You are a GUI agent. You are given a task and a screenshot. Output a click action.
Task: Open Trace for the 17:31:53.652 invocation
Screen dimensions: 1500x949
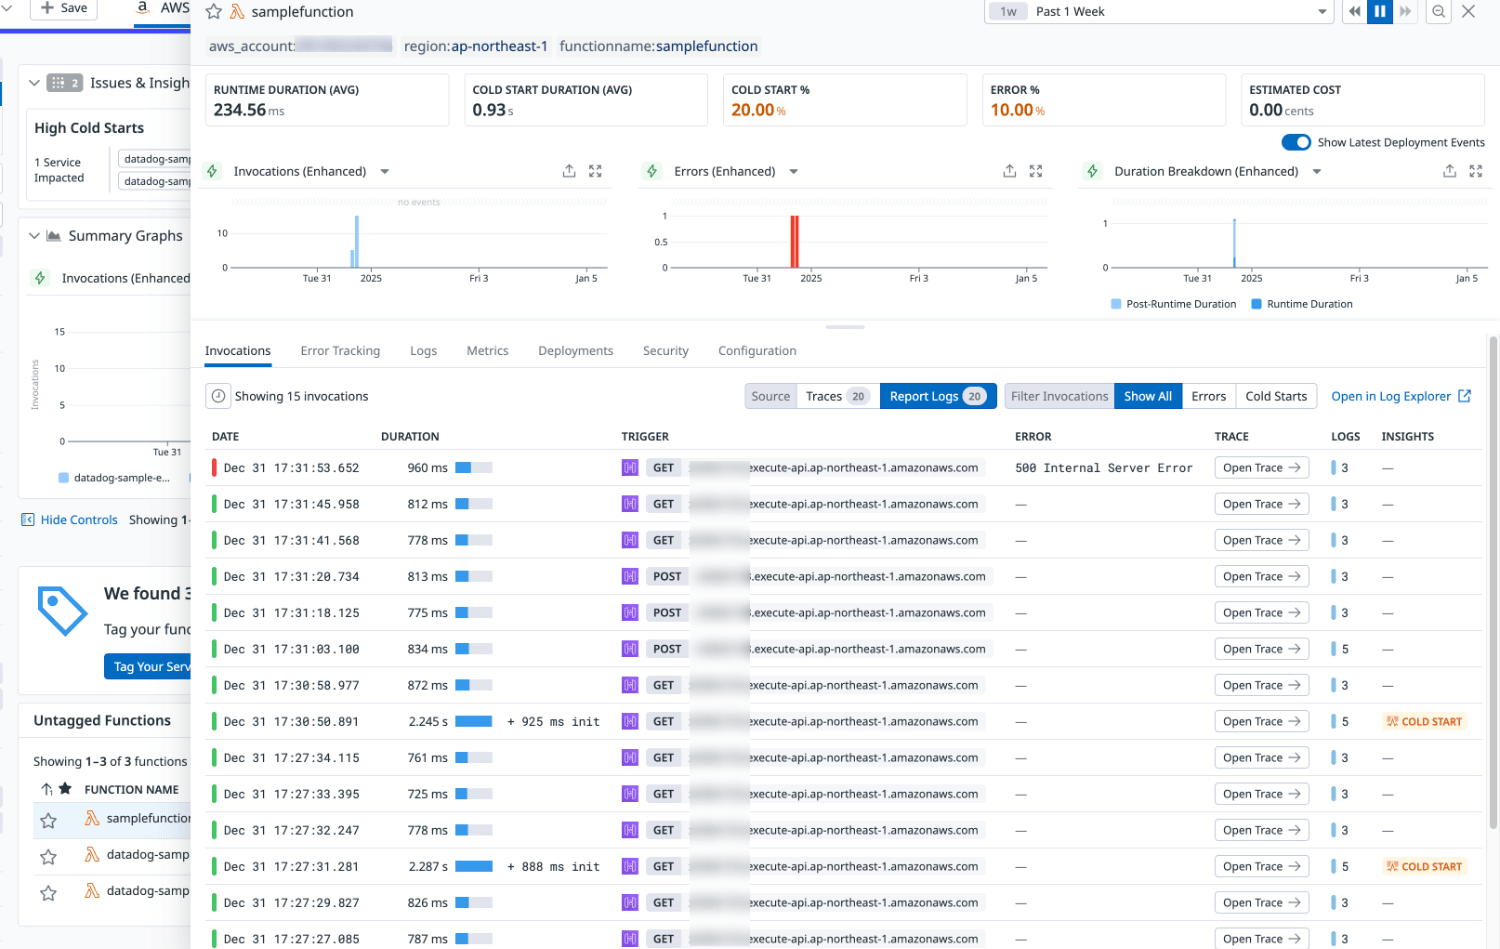(1261, 467)
